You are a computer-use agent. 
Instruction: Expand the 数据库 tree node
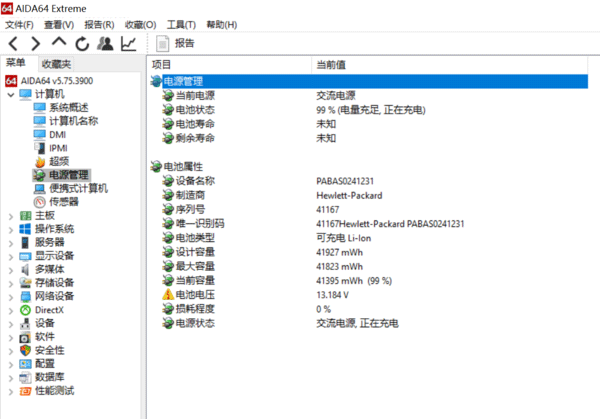click(11, 378)
